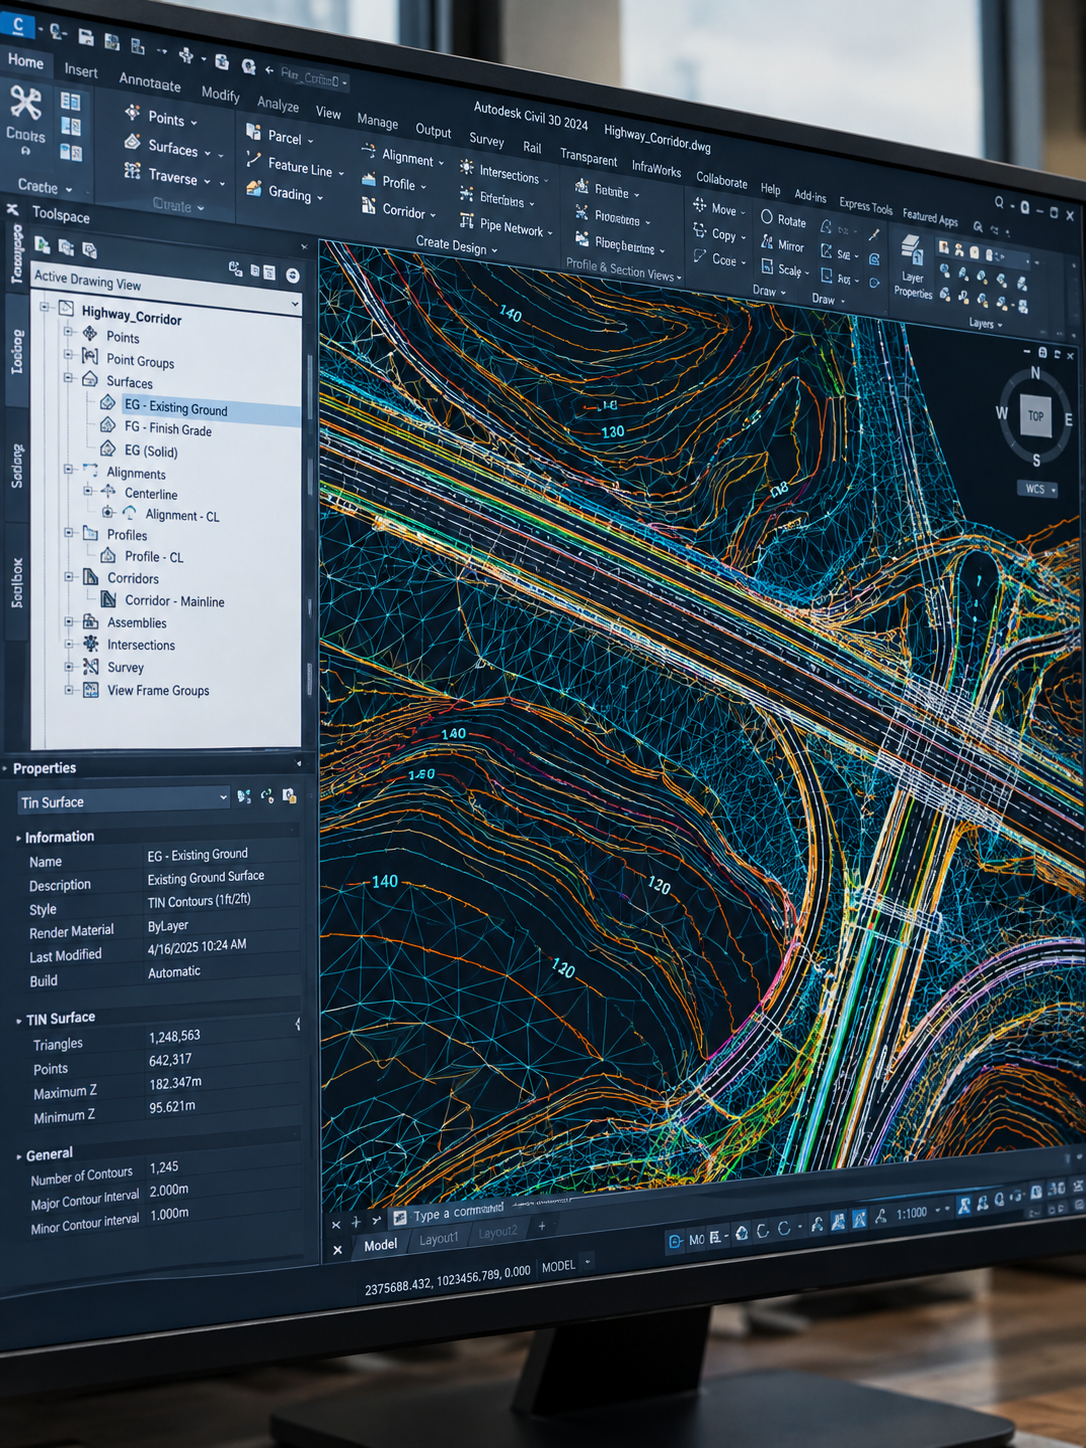The height and width of the screenshot is (1448, 1086).
Task: Select Alignment - CL tree item
Action: [182, 515]
